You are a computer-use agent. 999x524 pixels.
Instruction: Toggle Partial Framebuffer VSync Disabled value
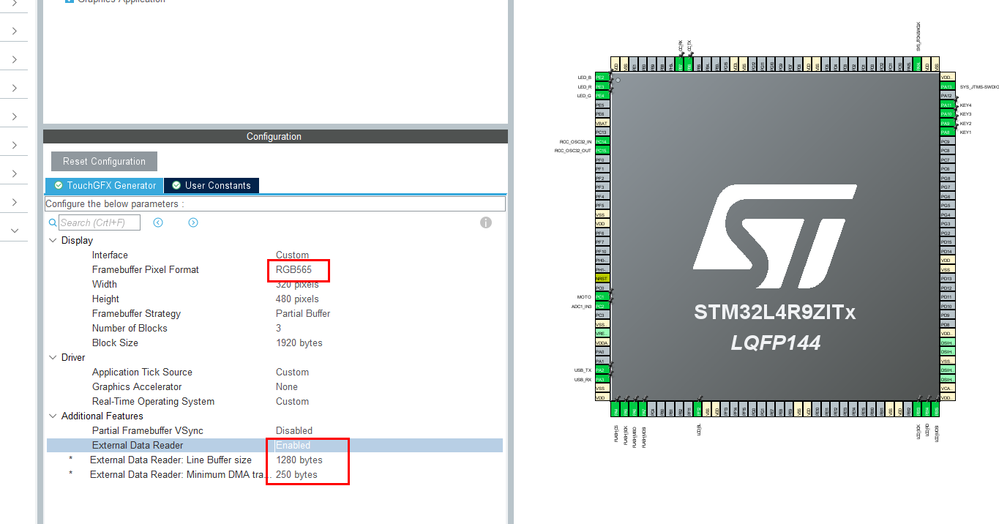[294, 431]
